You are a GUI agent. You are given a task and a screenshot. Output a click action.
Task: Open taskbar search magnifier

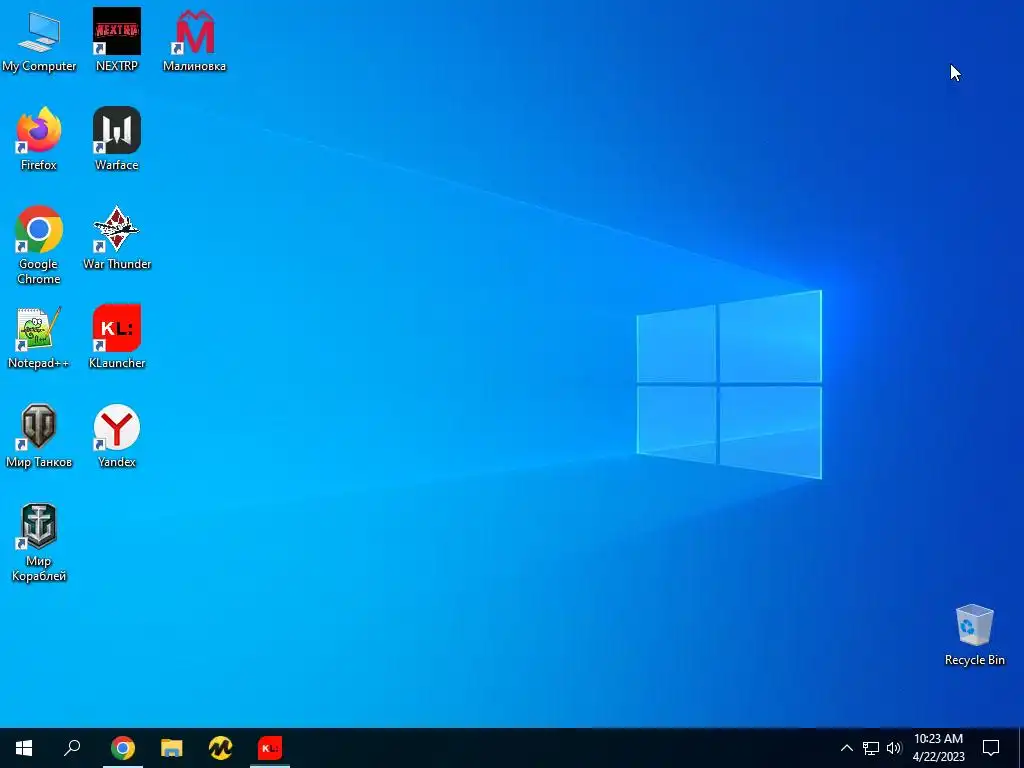pyautogui.click(x=72, y=748)
